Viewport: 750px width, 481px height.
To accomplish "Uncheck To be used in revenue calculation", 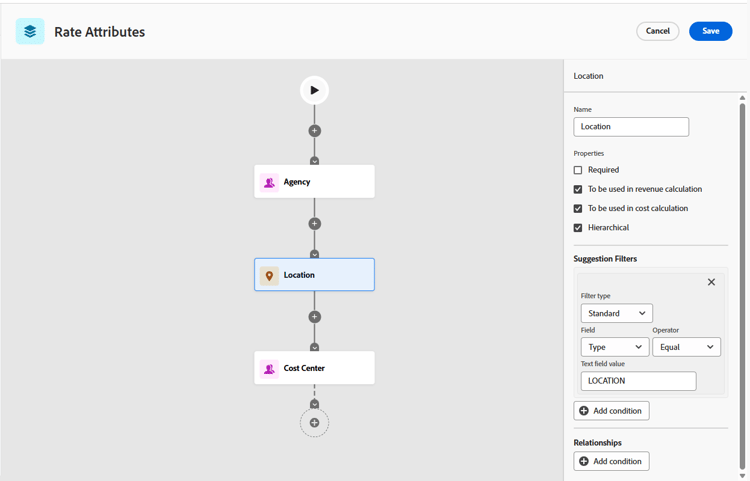I will click(578, 189).
